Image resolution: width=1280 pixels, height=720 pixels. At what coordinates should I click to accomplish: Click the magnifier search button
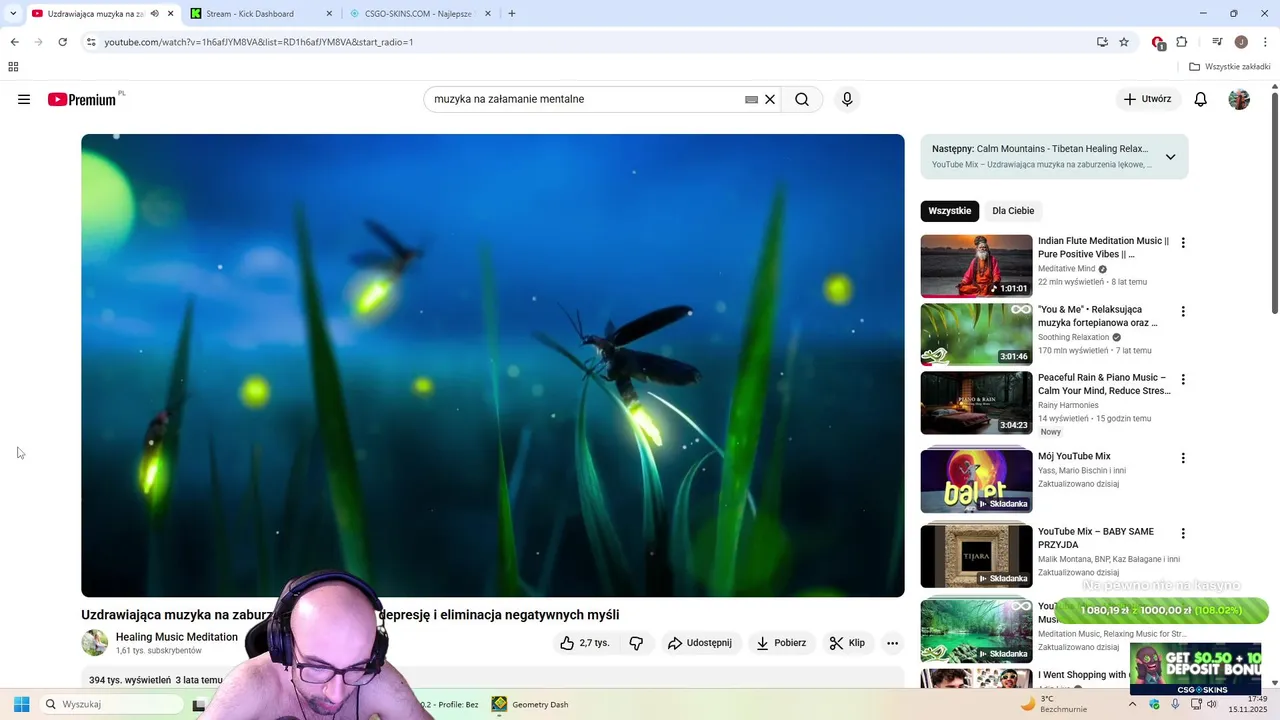pos(802,99)
